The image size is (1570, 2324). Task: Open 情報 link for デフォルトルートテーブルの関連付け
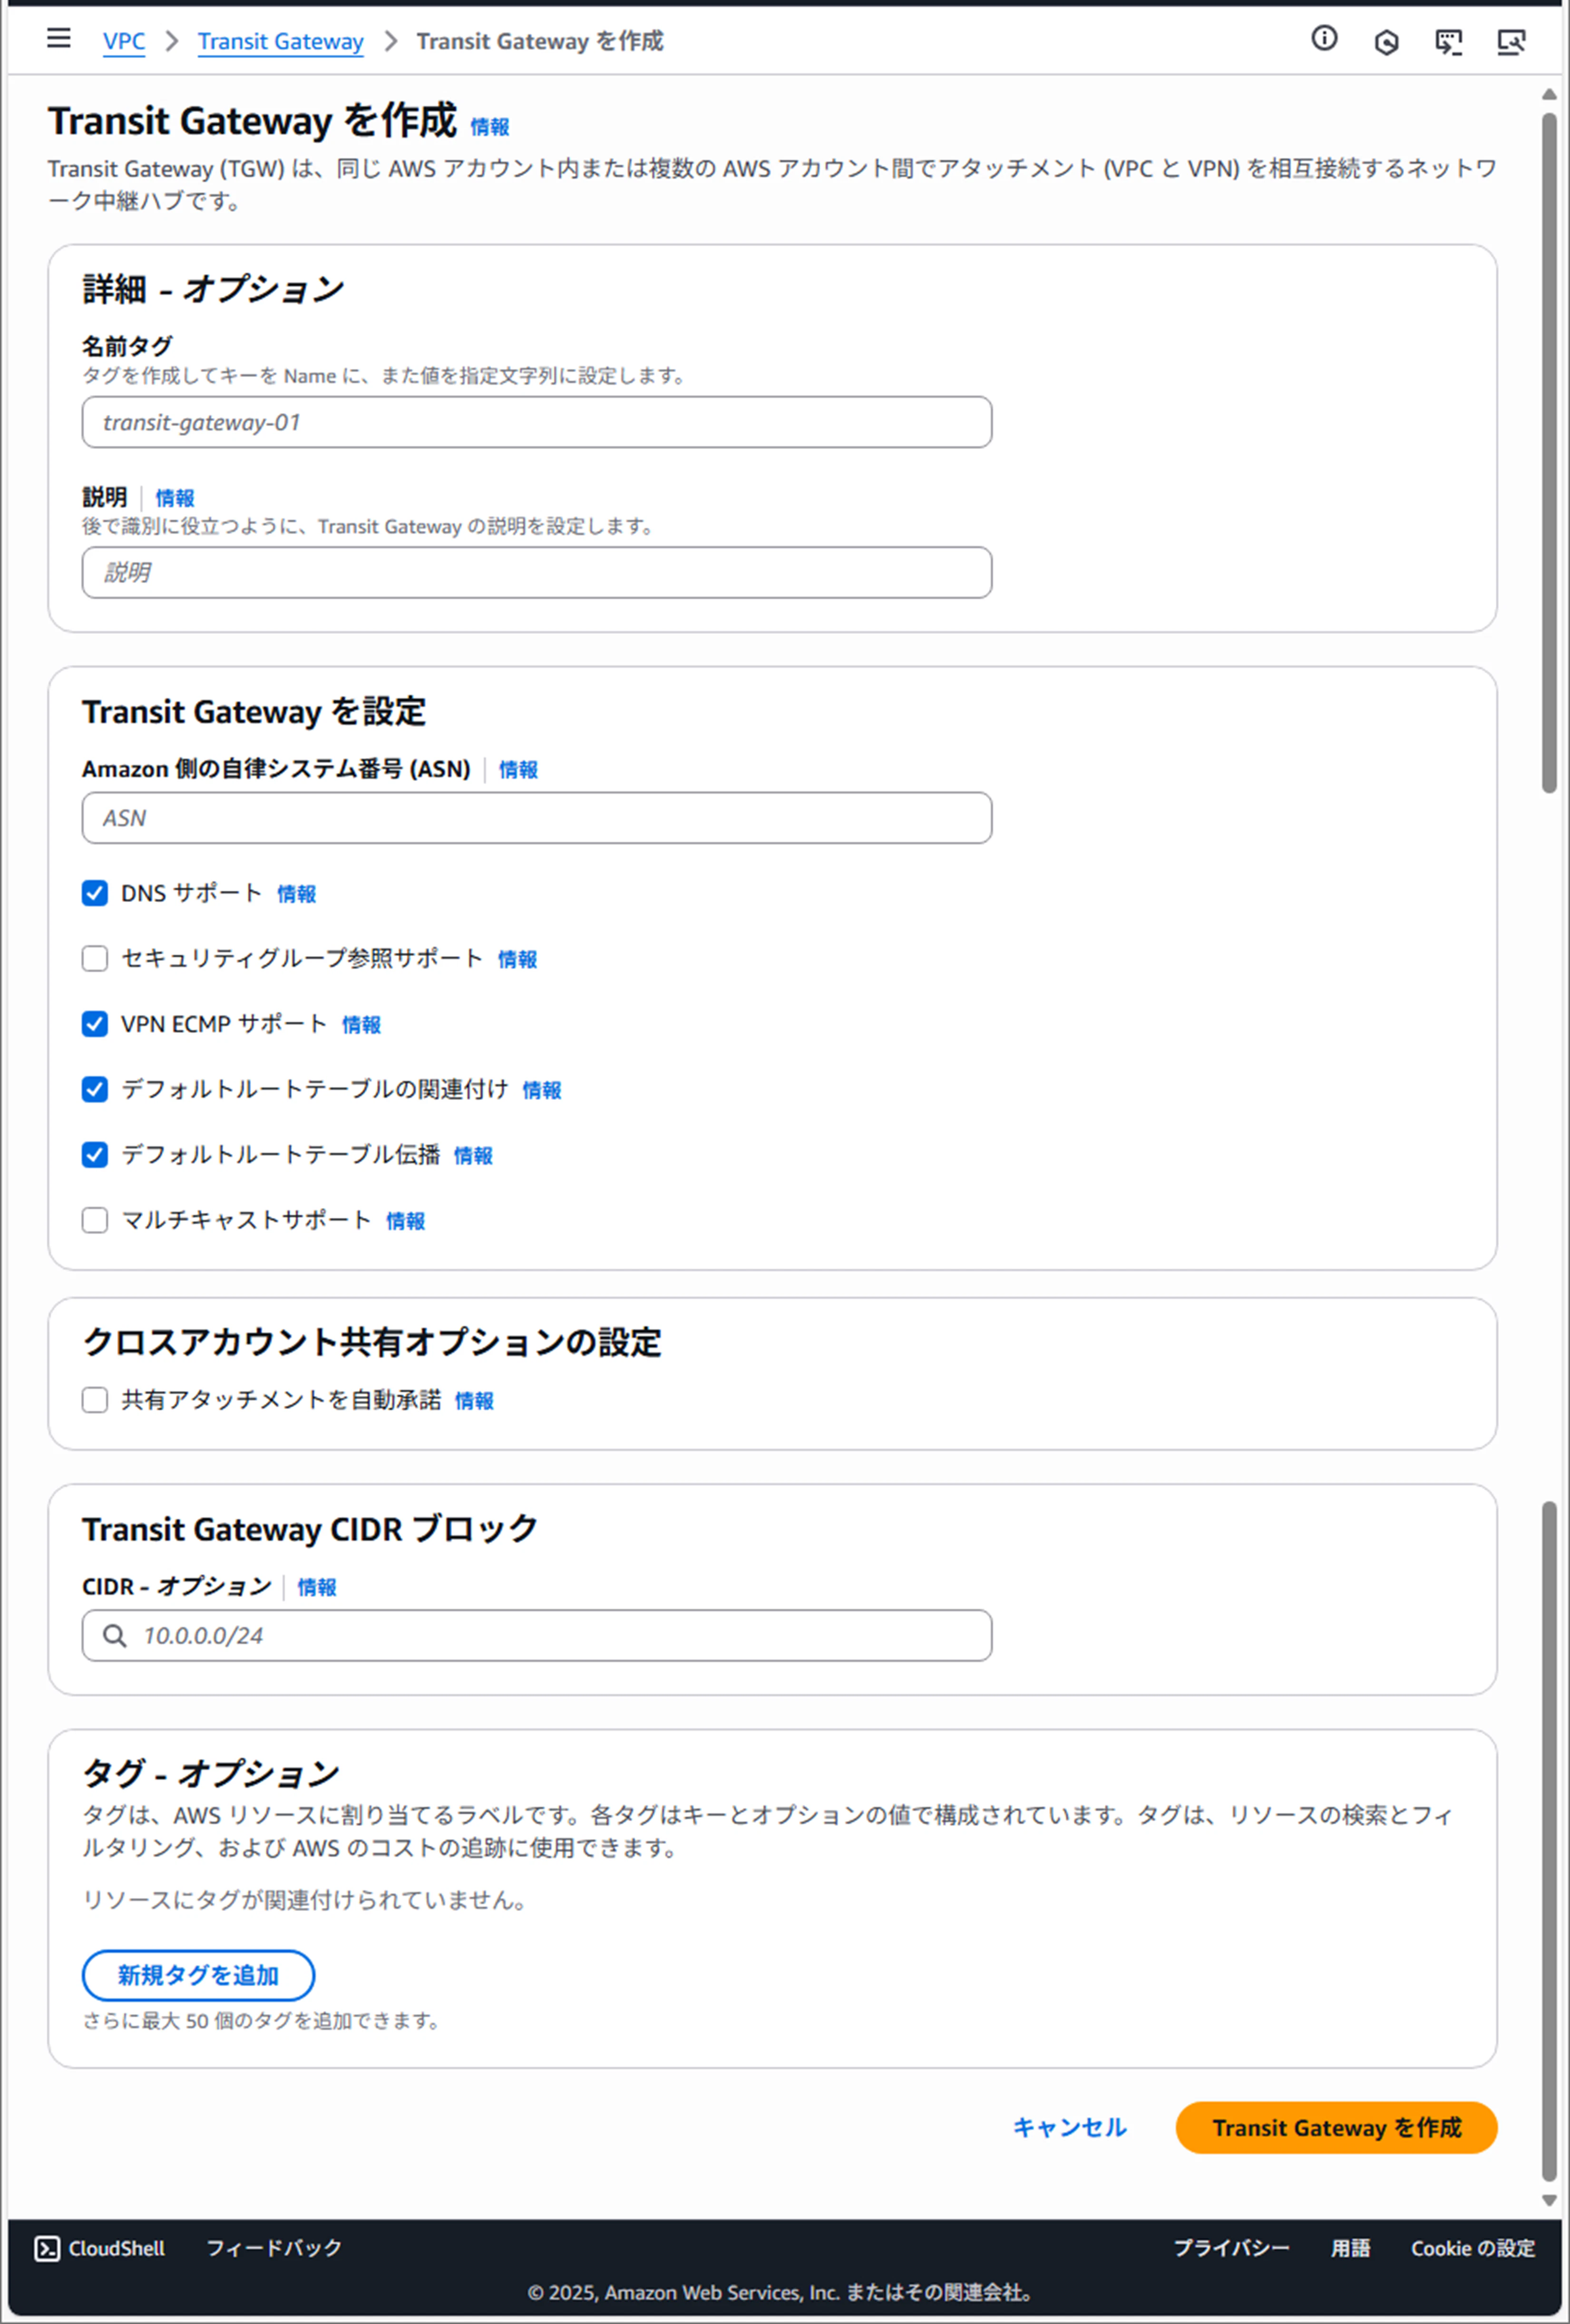(x=542, y=1090)
